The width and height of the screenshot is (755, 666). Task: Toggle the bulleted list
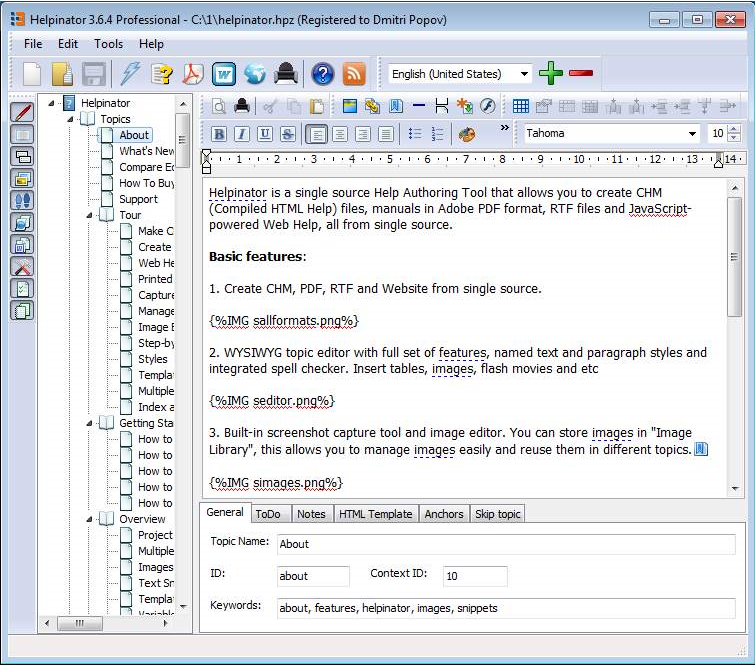pyautogui.click(x=415, y=134)
